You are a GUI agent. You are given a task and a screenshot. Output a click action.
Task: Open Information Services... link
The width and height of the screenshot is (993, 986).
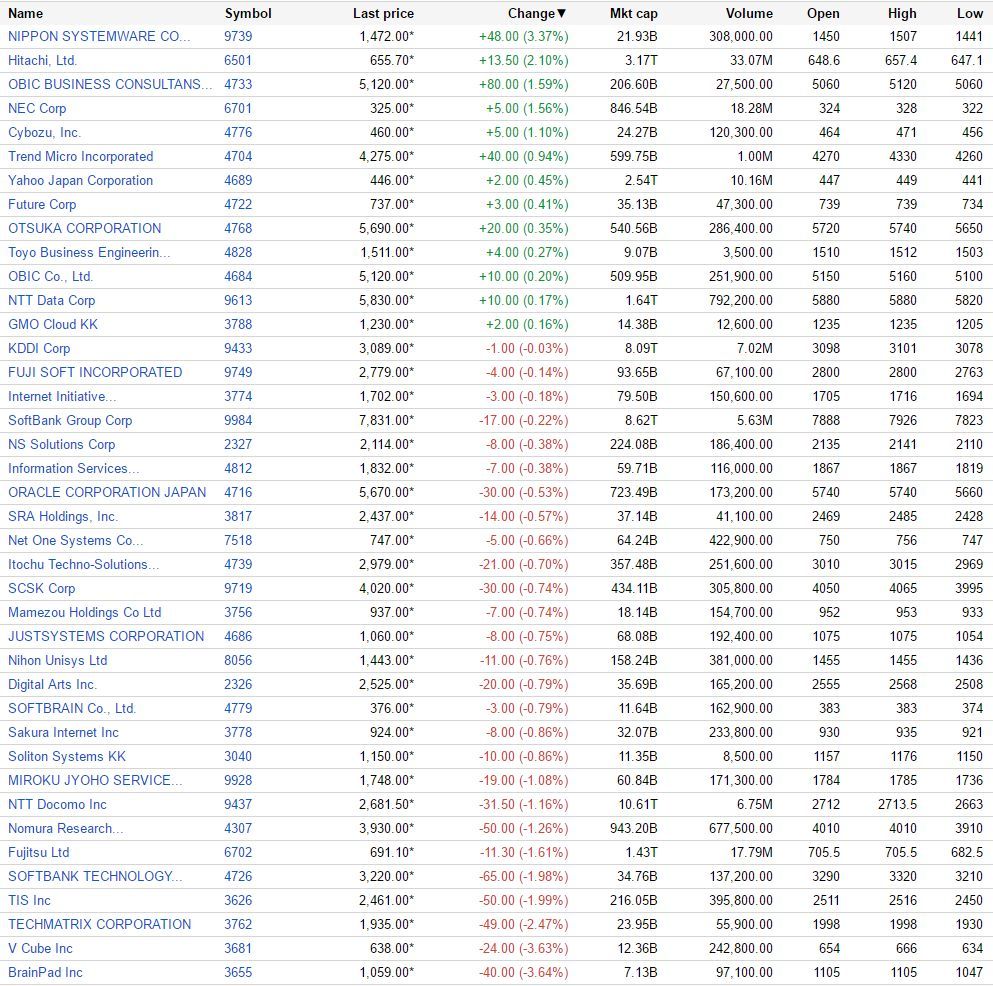coord(73,469)
